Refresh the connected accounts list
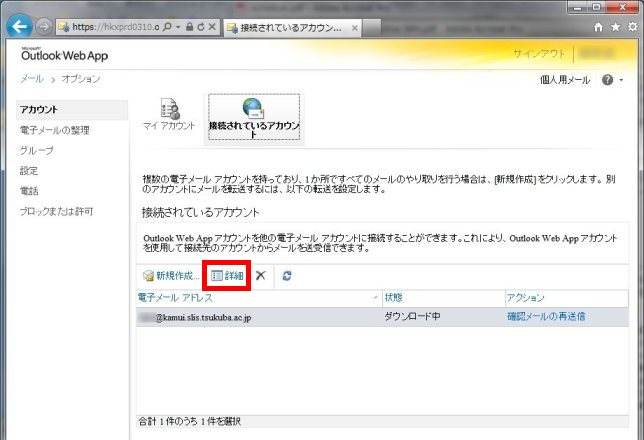The image size is (644, 440). click(287, 276)
